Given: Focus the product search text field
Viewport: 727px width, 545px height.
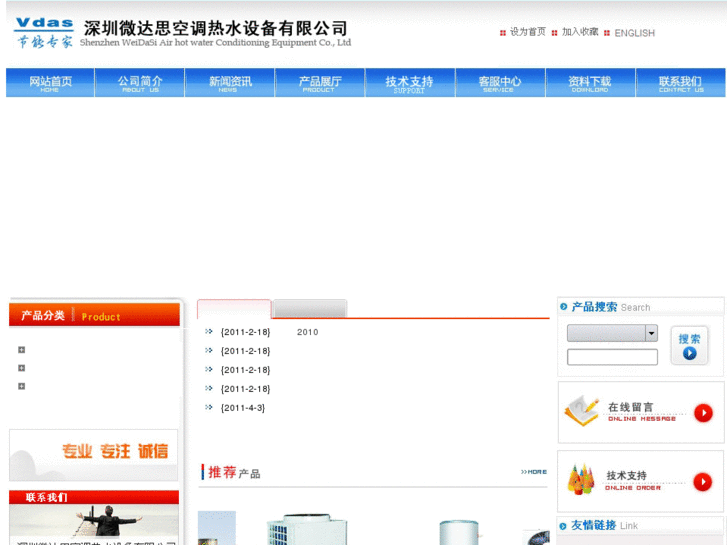Looking at the screenshot, I should [612, 357].
